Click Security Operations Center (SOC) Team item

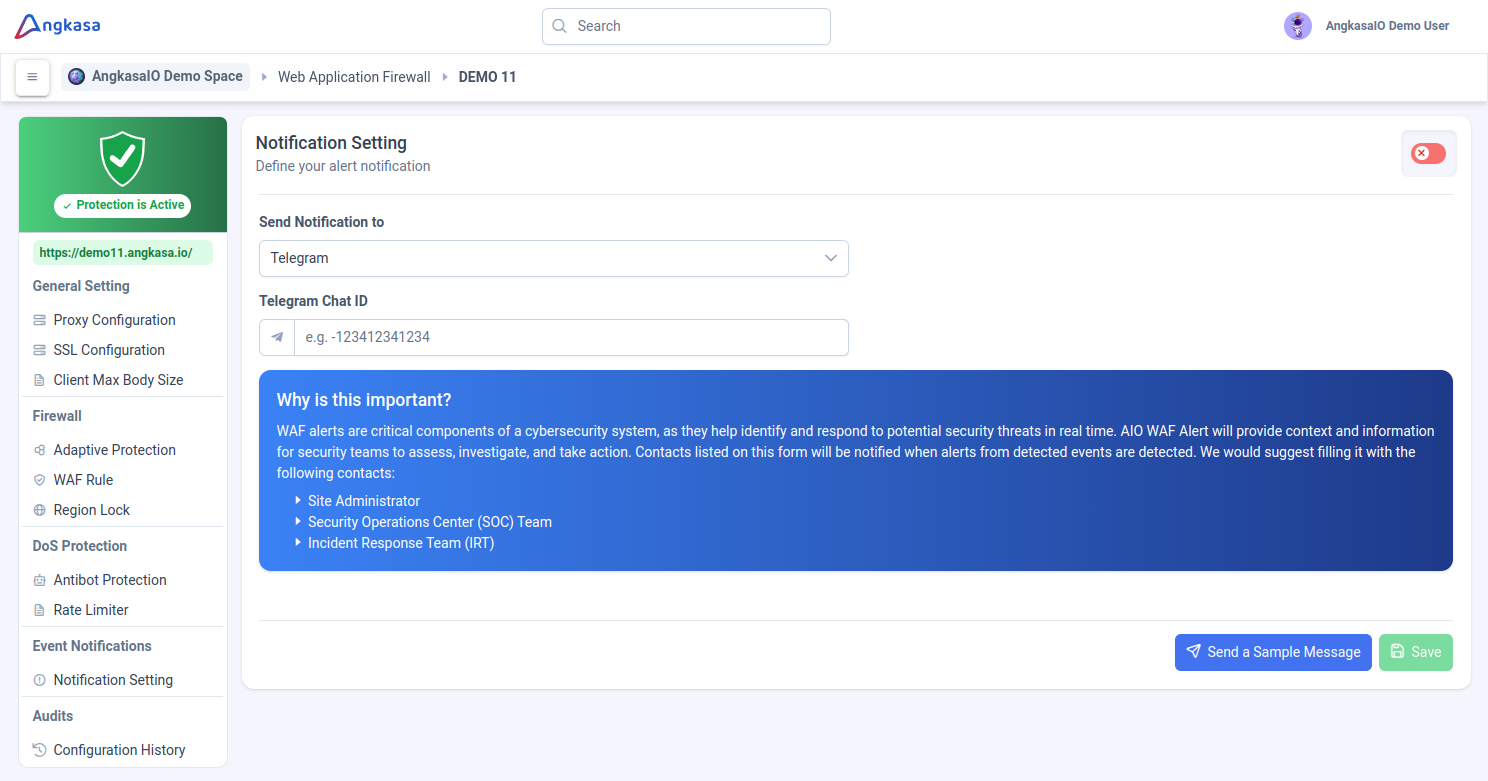(x=430, y=522)
